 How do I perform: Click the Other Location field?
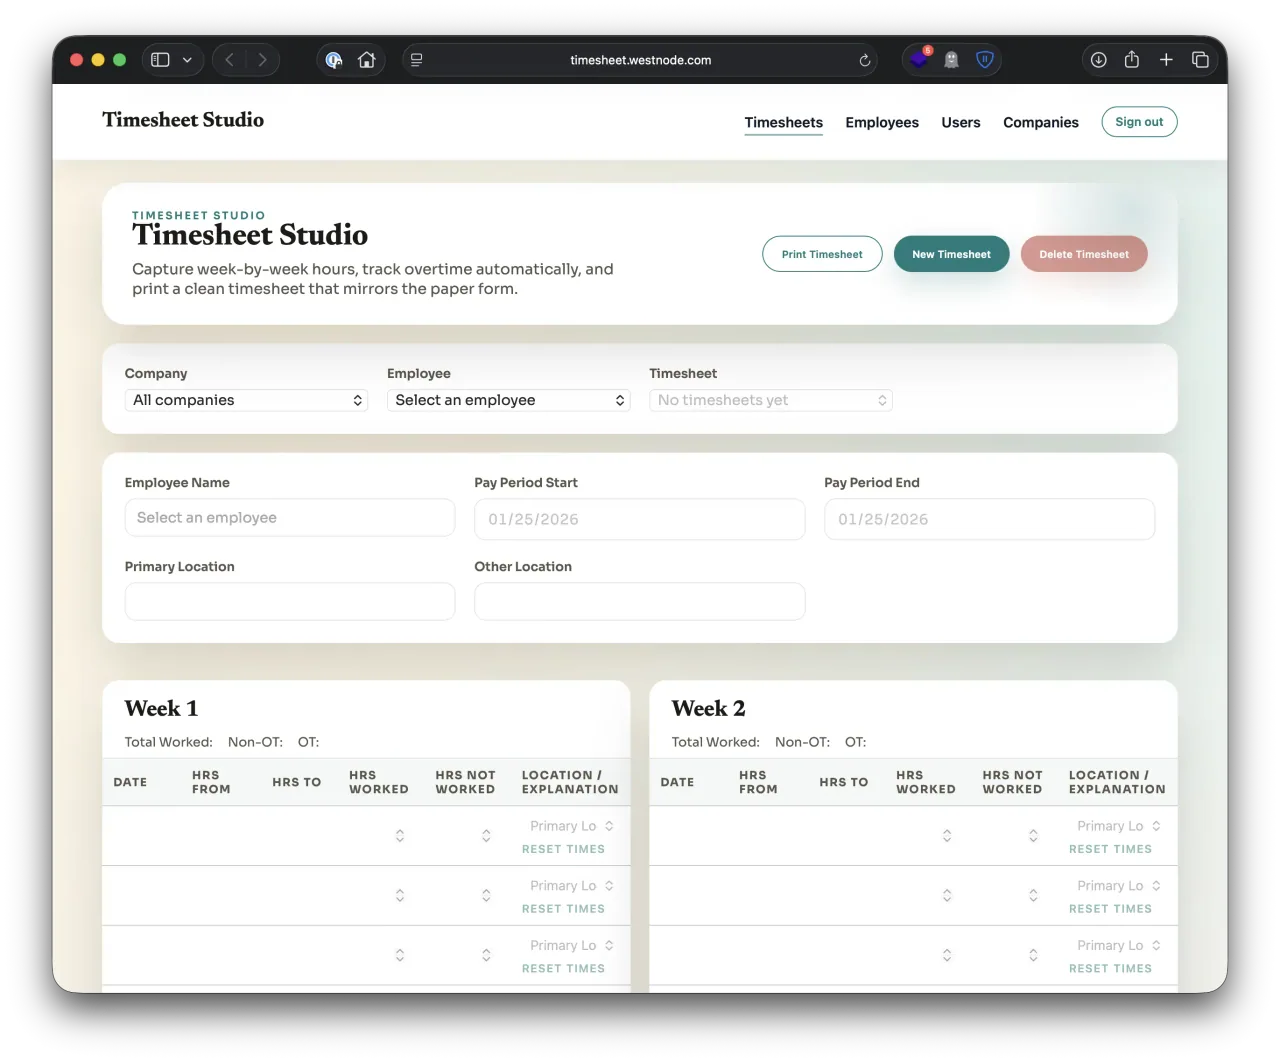click(x=640, y=601)
